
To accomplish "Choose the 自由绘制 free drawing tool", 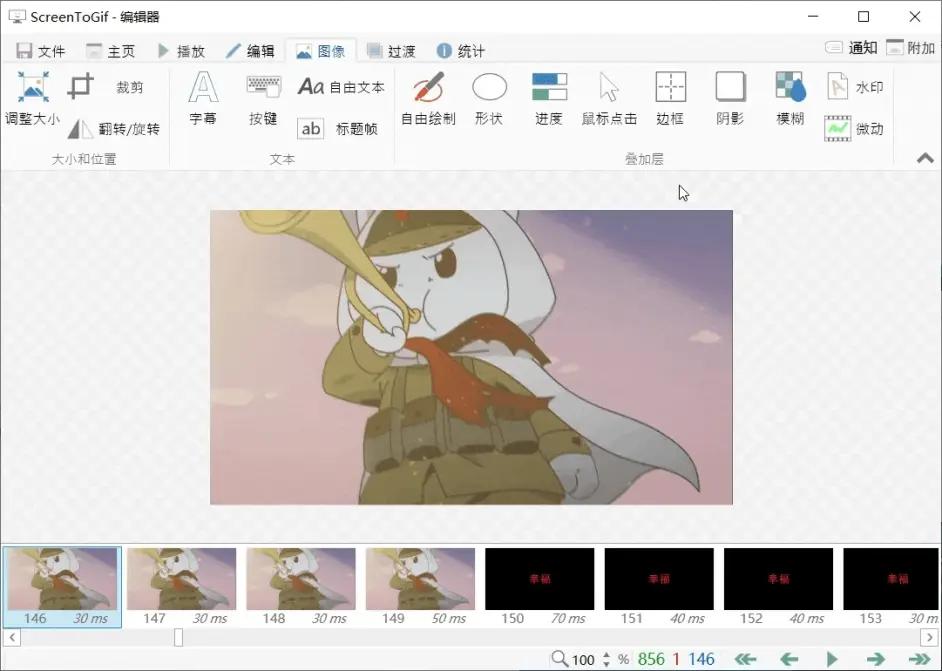I will 428,99.
